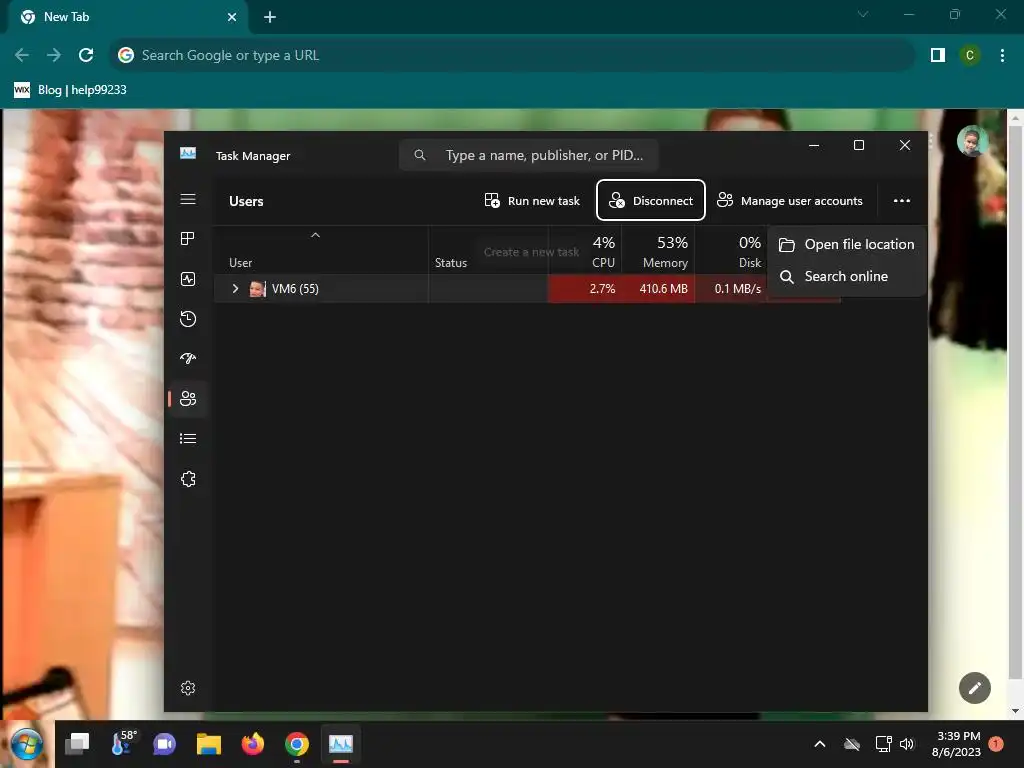The image size is (1024, 768).
Task: Open Chrome tab search chevron
Action: (863, 14)
